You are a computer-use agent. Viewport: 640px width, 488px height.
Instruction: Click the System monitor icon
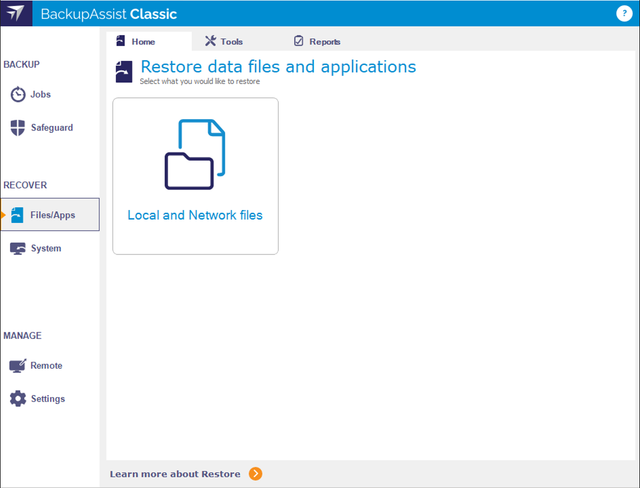pos(18,248)
